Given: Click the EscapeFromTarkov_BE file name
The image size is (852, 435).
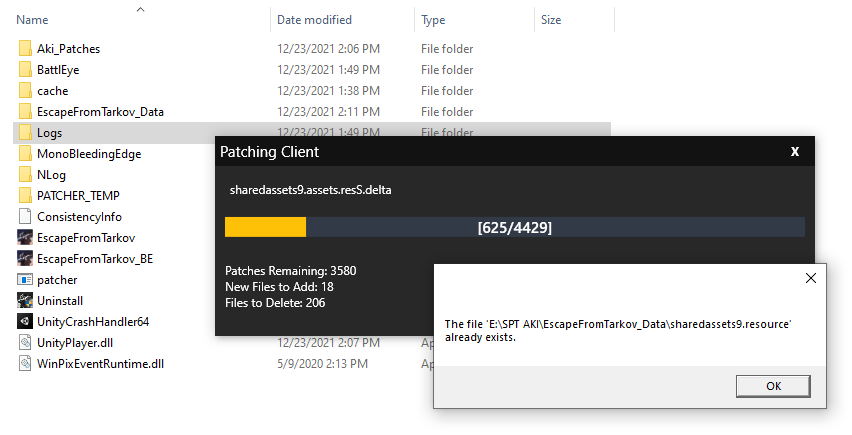Looking at the screenshot, I should tap(95, 259).
